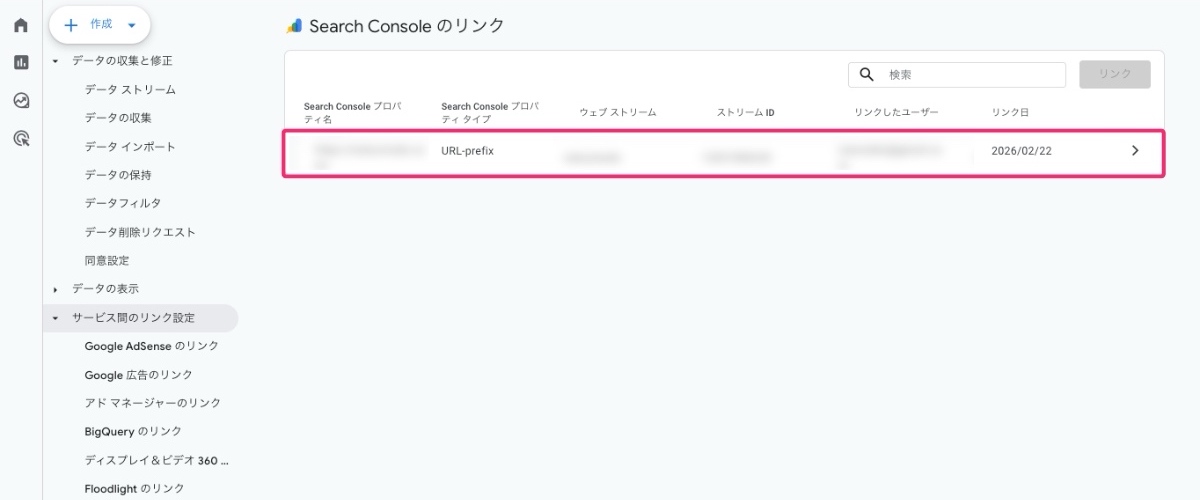1200x500 pixels.
Task: Open the Home icon in left rail
Action: pos(21,25)
